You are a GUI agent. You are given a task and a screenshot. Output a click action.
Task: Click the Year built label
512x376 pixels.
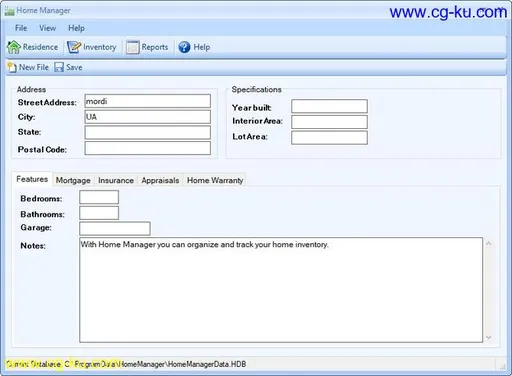tap(252, 108)
